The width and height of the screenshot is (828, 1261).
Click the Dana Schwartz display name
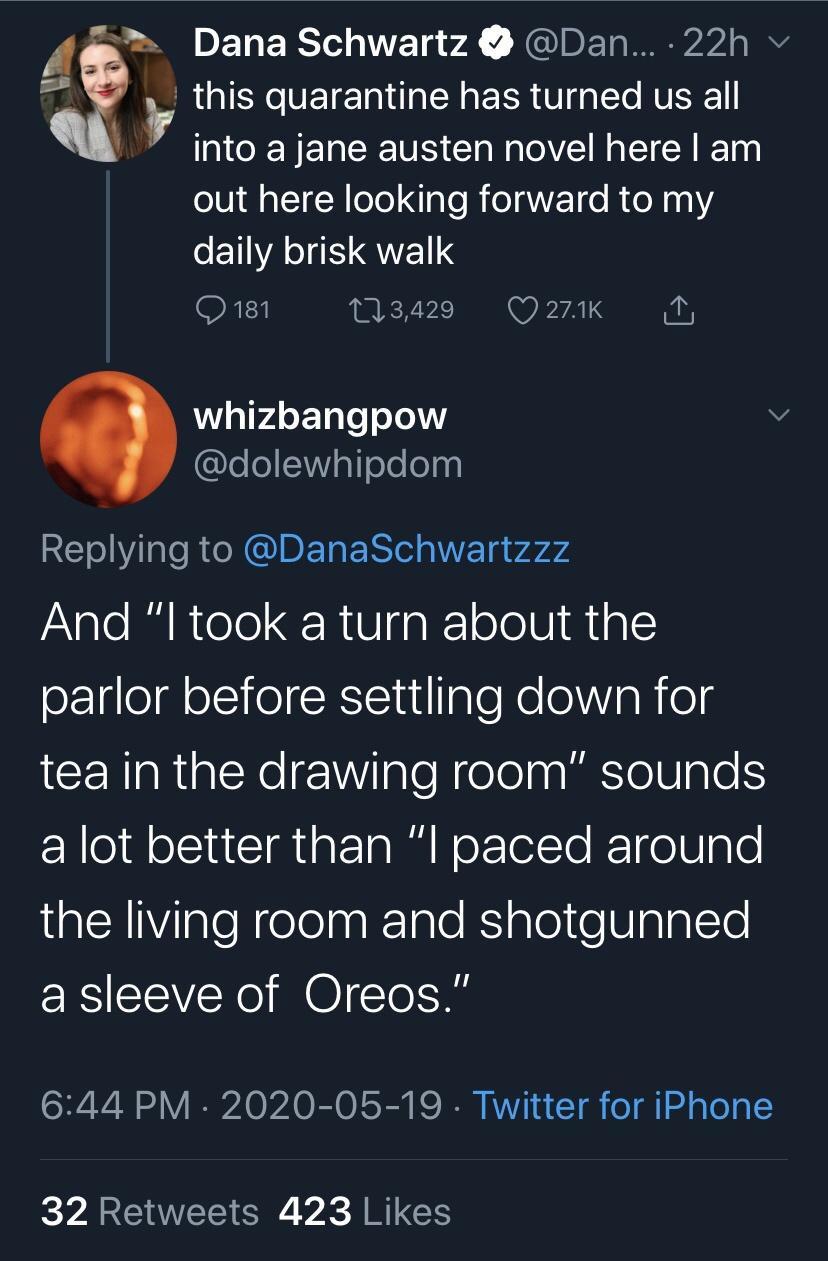(x=330, y=43)
